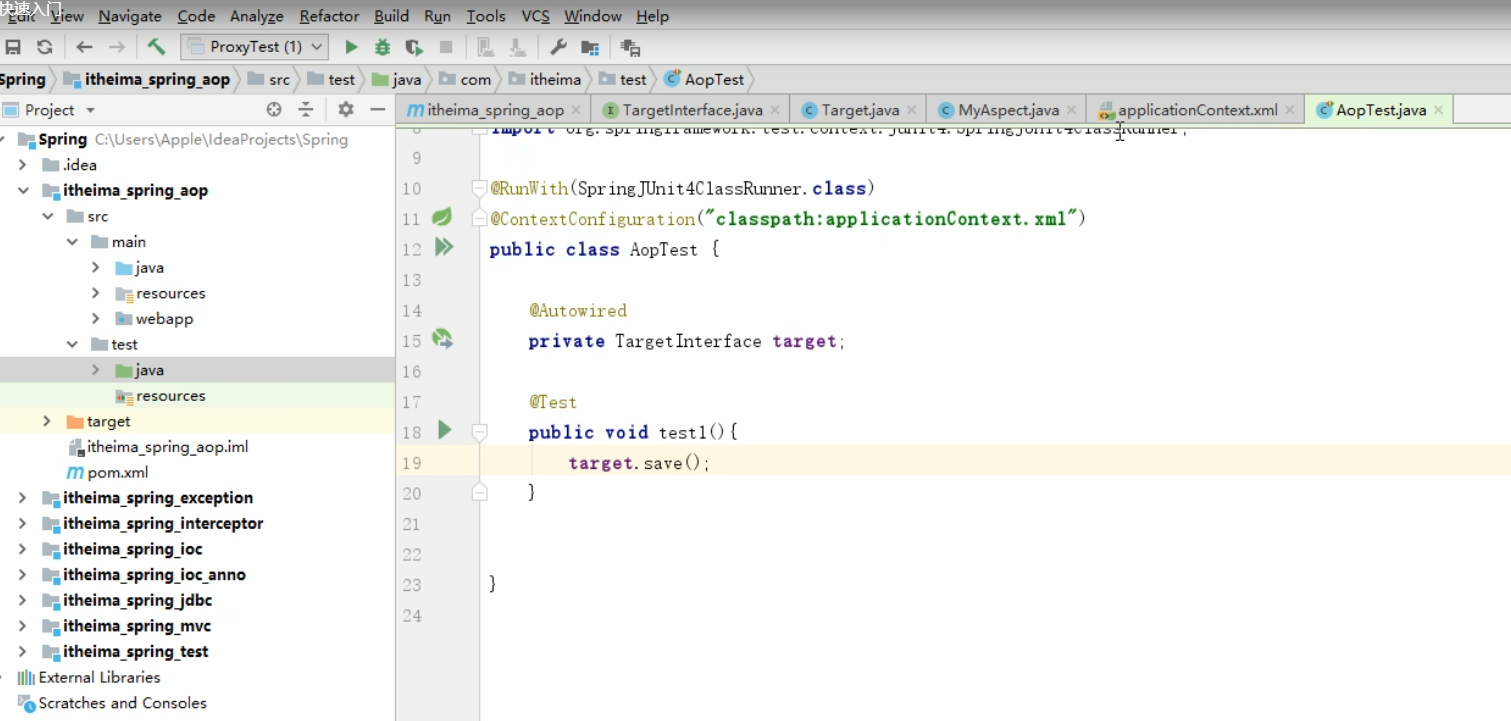Image resolution: width=1511 pixels, height=721 pixels.
Task: Expand the target folder in the tree
Action: [47, 422]
